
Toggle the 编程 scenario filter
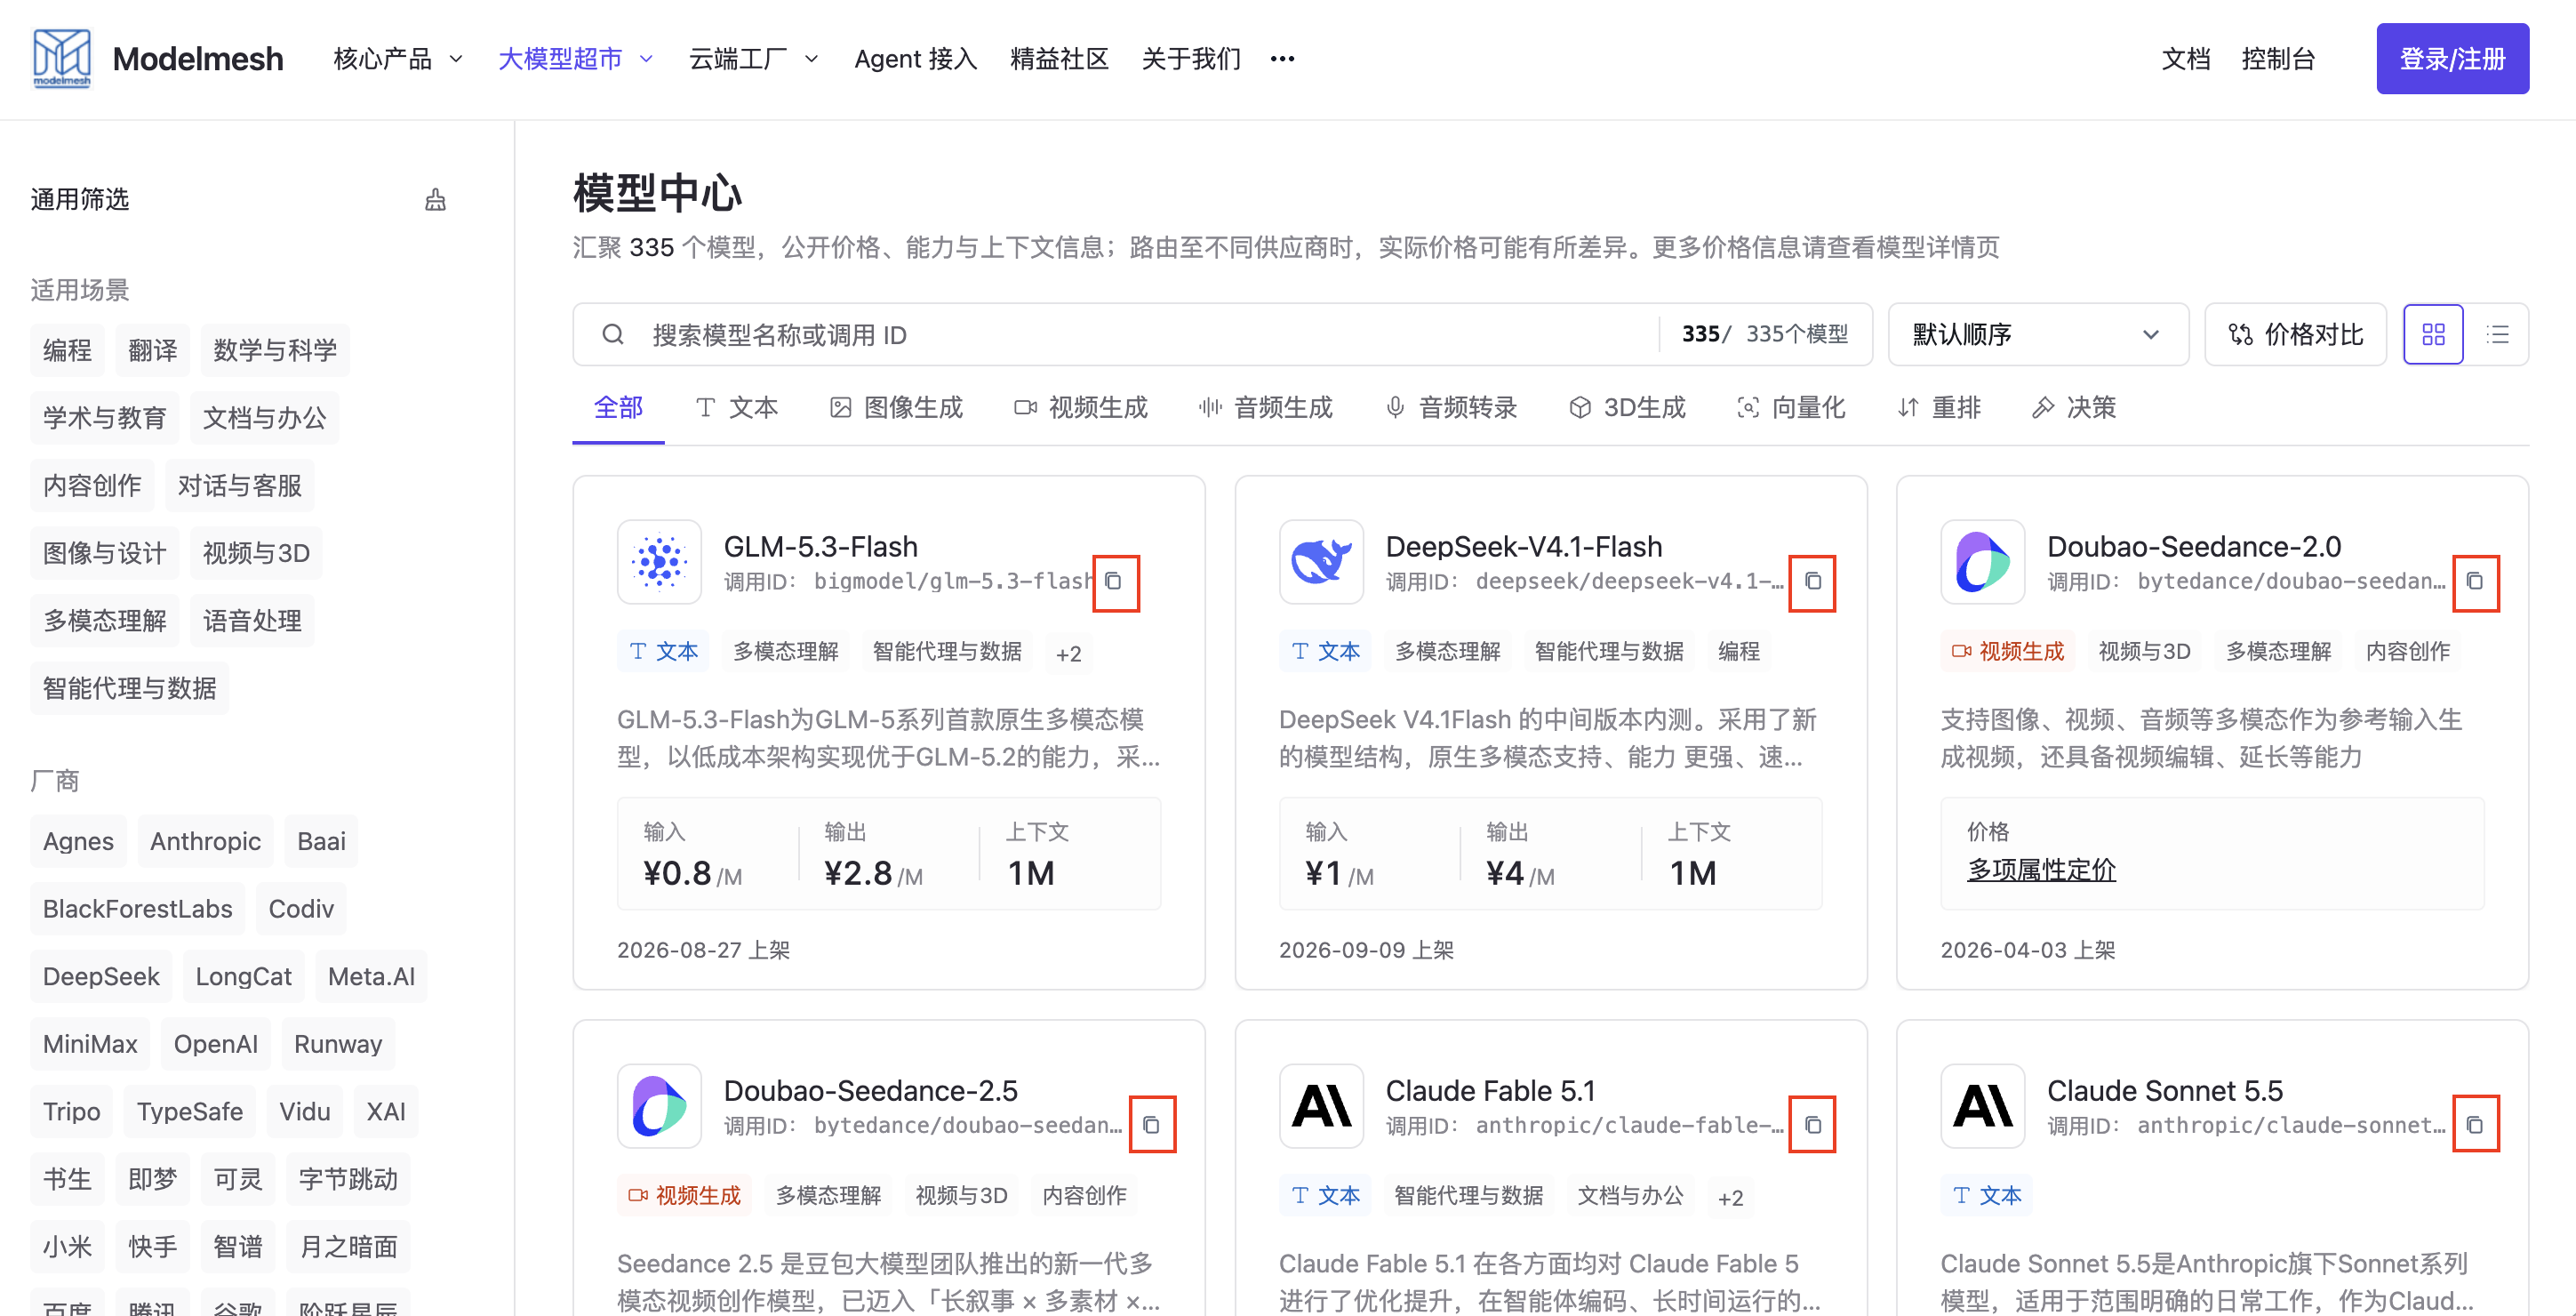67,350
